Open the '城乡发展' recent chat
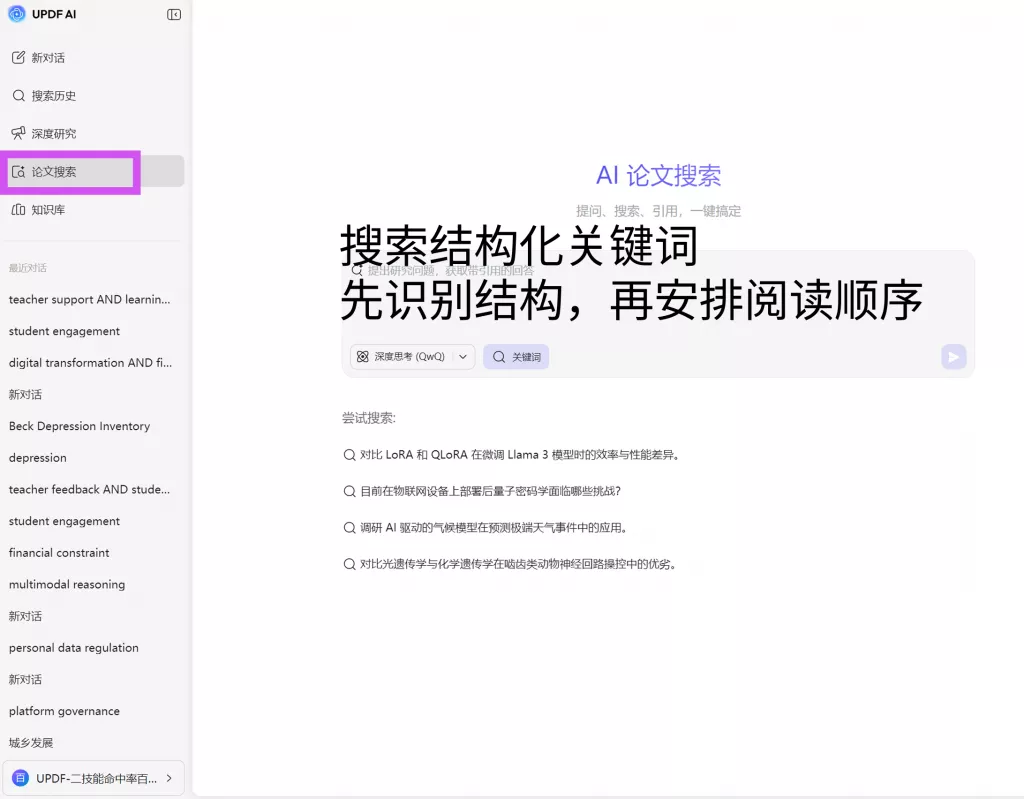 pyautogui.click(x=32, y=742)
